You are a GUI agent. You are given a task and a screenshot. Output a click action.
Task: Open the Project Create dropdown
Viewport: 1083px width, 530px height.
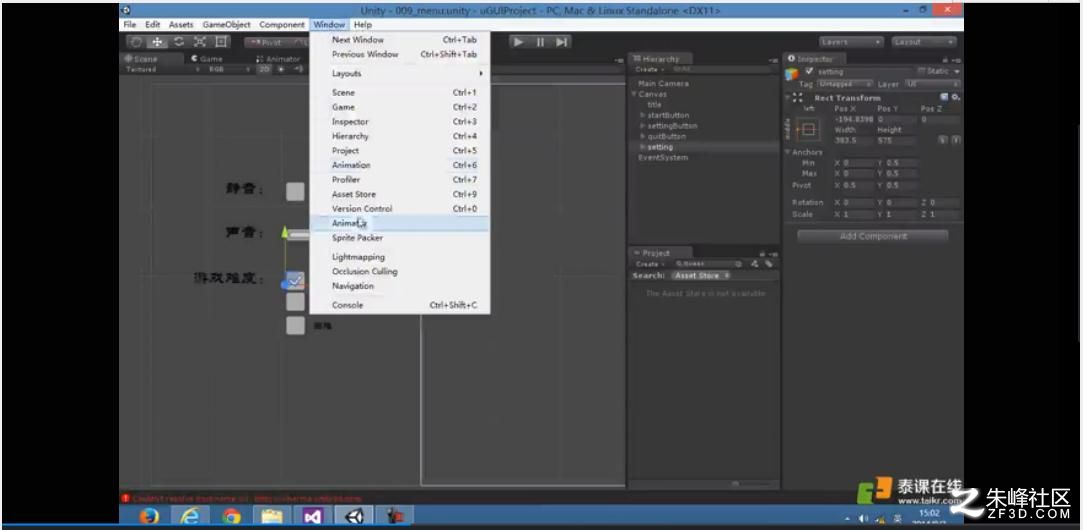pos(649,264)
